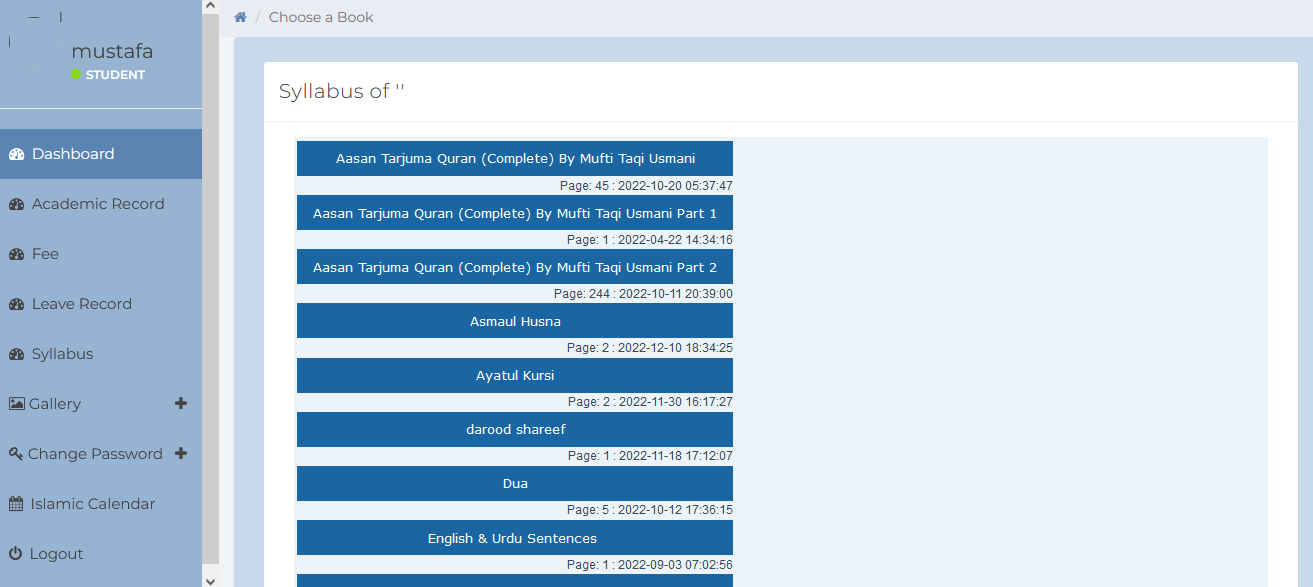Screen dimensions: 1313x587
Task: Click the Syllabus of heading
Action: (342, 91)
